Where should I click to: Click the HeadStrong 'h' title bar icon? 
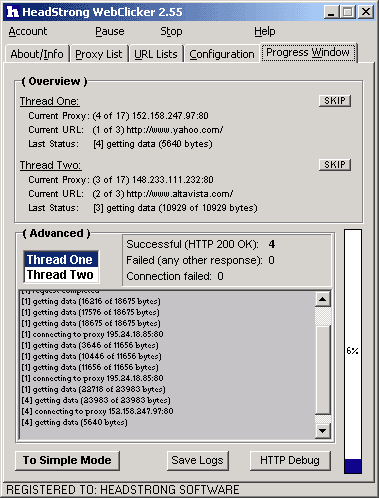coord(13,12)
